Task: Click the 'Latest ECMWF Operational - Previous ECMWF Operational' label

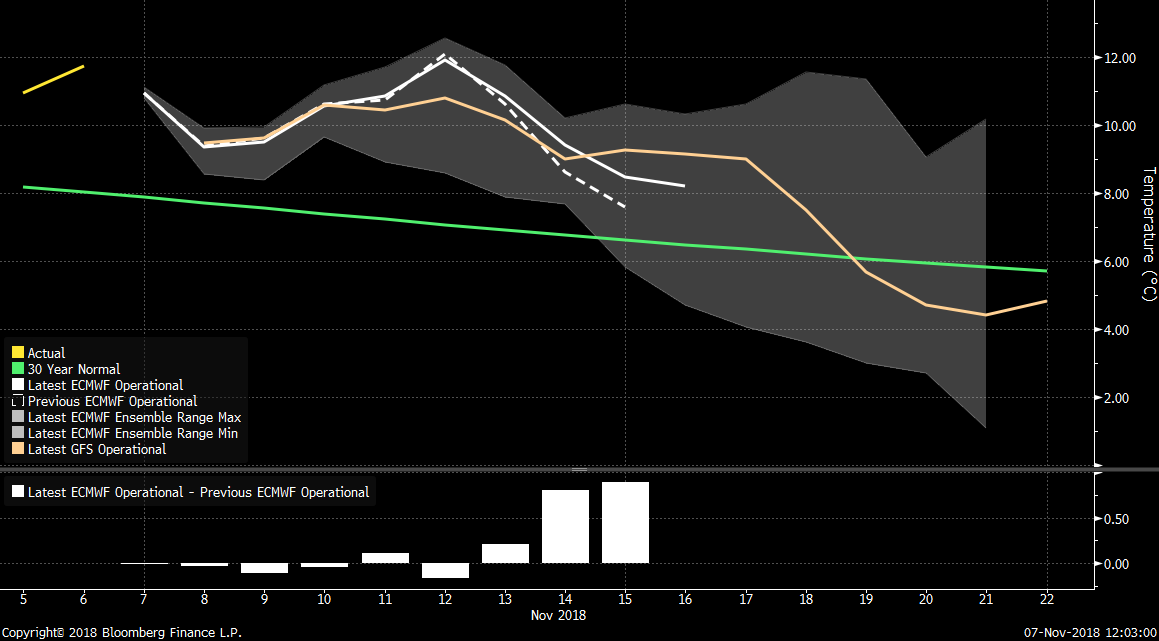Action: click(198, 492)
